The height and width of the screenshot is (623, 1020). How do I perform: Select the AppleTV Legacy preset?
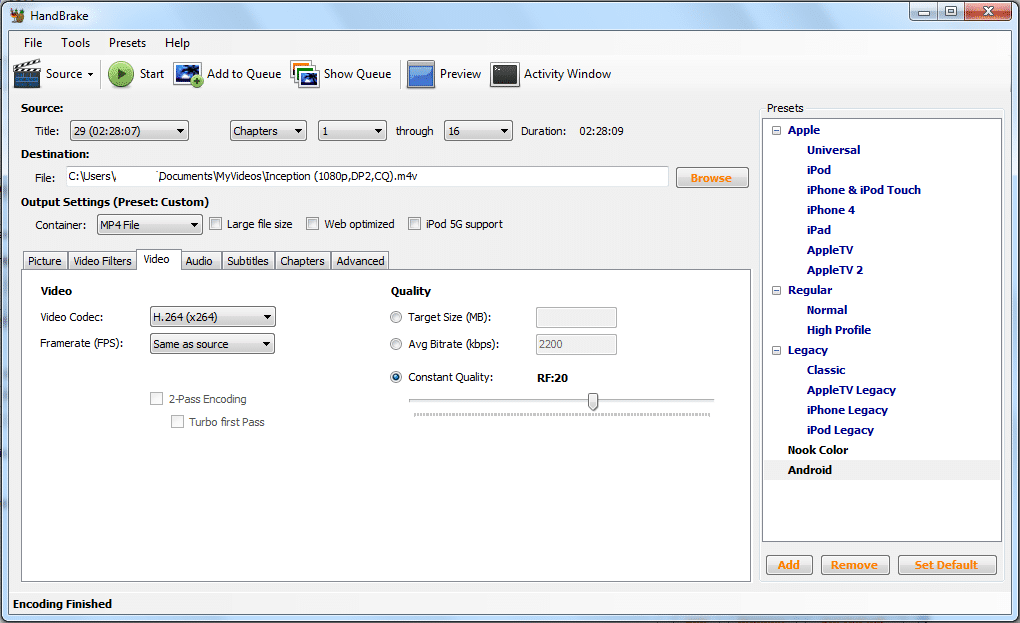pos(851,390)
